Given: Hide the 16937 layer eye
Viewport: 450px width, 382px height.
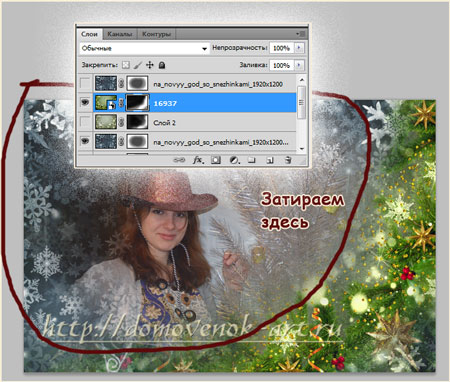Looking at the screenshot, I should click(85, 103).
